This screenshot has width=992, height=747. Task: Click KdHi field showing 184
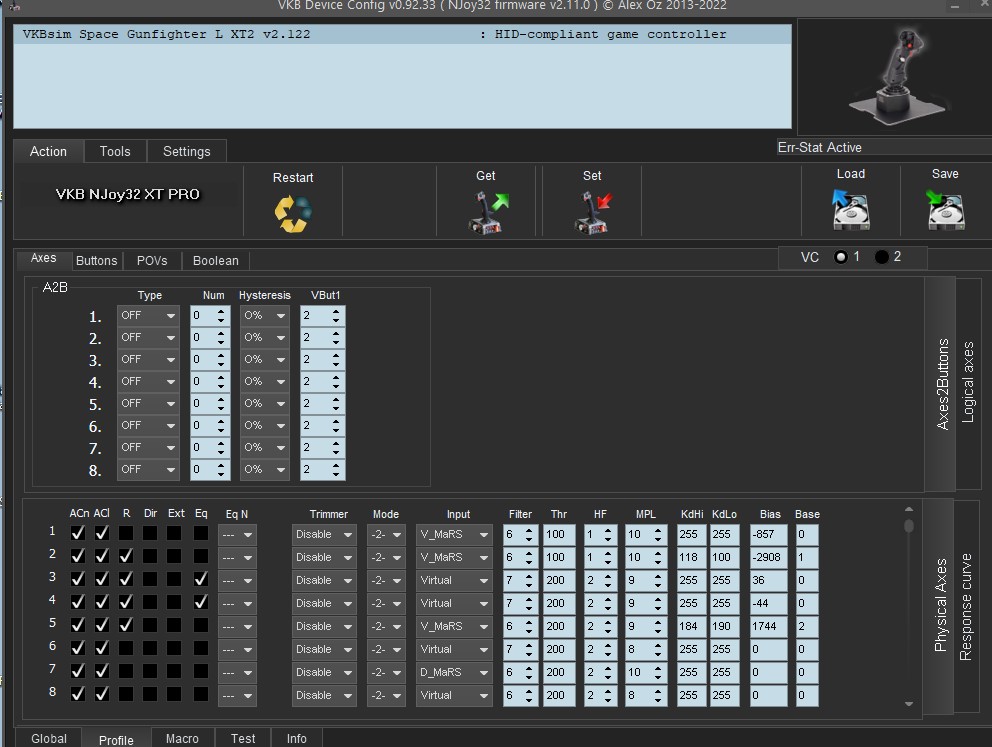click(691, 626)
